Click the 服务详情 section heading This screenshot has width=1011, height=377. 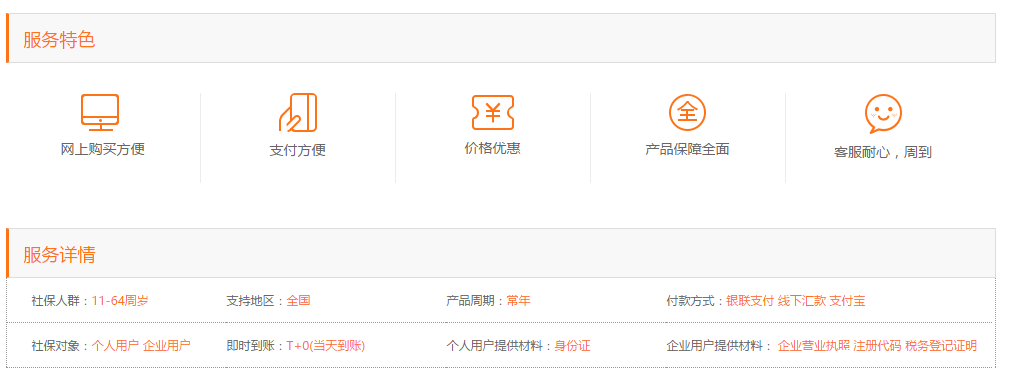tap(59, 254)
